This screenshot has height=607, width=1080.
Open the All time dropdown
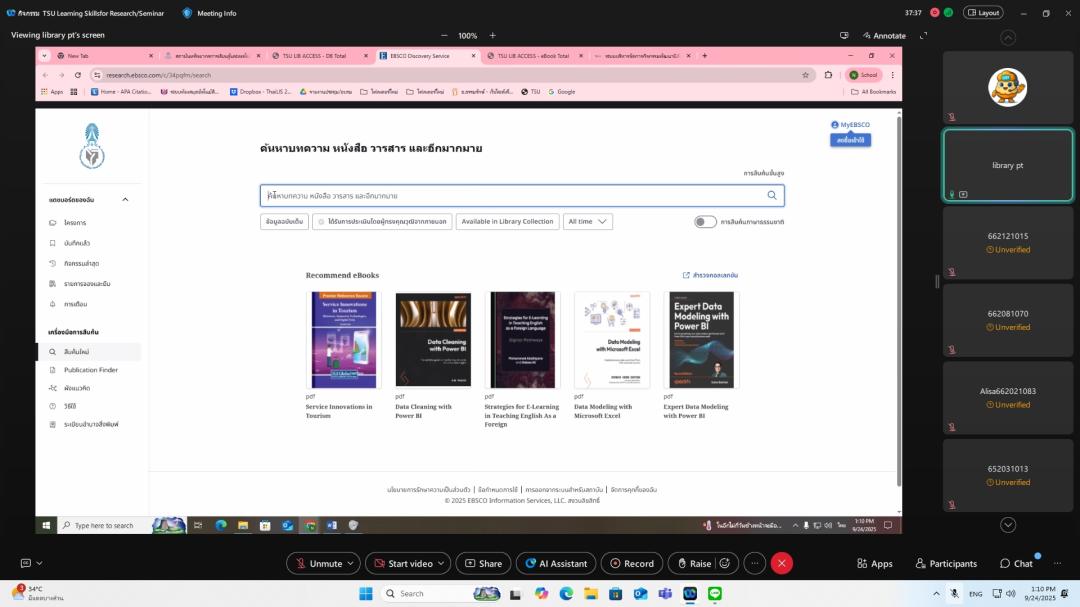[587, 222]
